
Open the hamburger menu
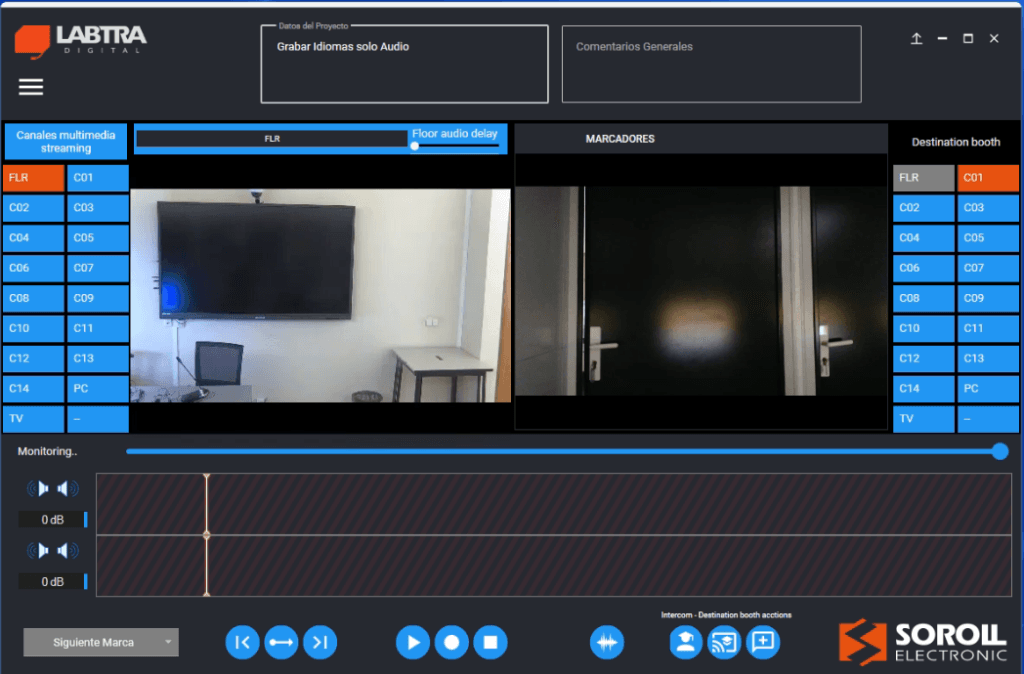tap(31, 87)
